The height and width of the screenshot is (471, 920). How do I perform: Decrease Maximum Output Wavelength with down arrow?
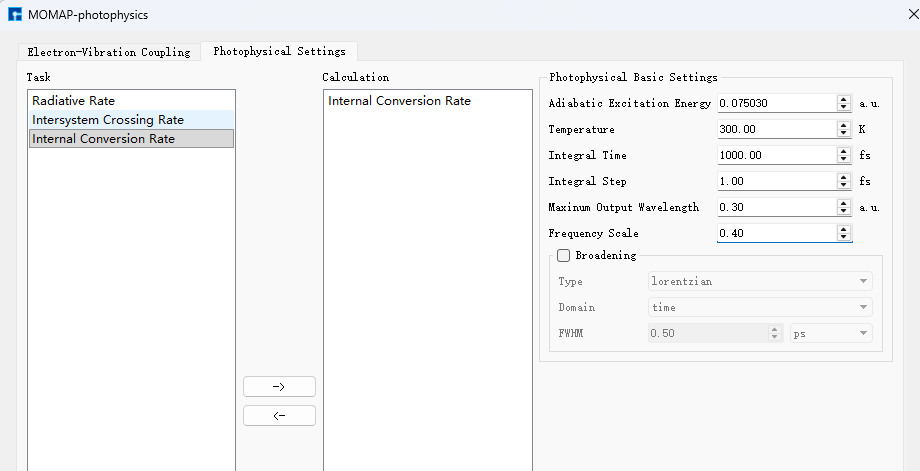click(844, 212)
